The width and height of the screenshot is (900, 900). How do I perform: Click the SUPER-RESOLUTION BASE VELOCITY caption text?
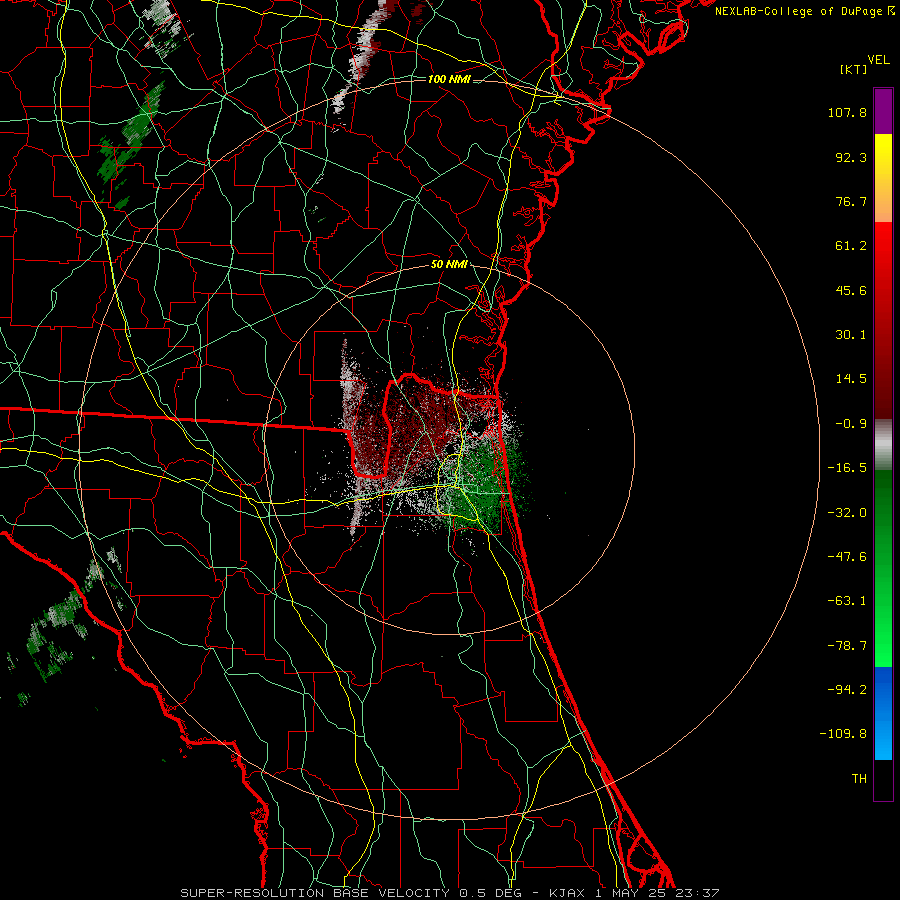(315, 893)
